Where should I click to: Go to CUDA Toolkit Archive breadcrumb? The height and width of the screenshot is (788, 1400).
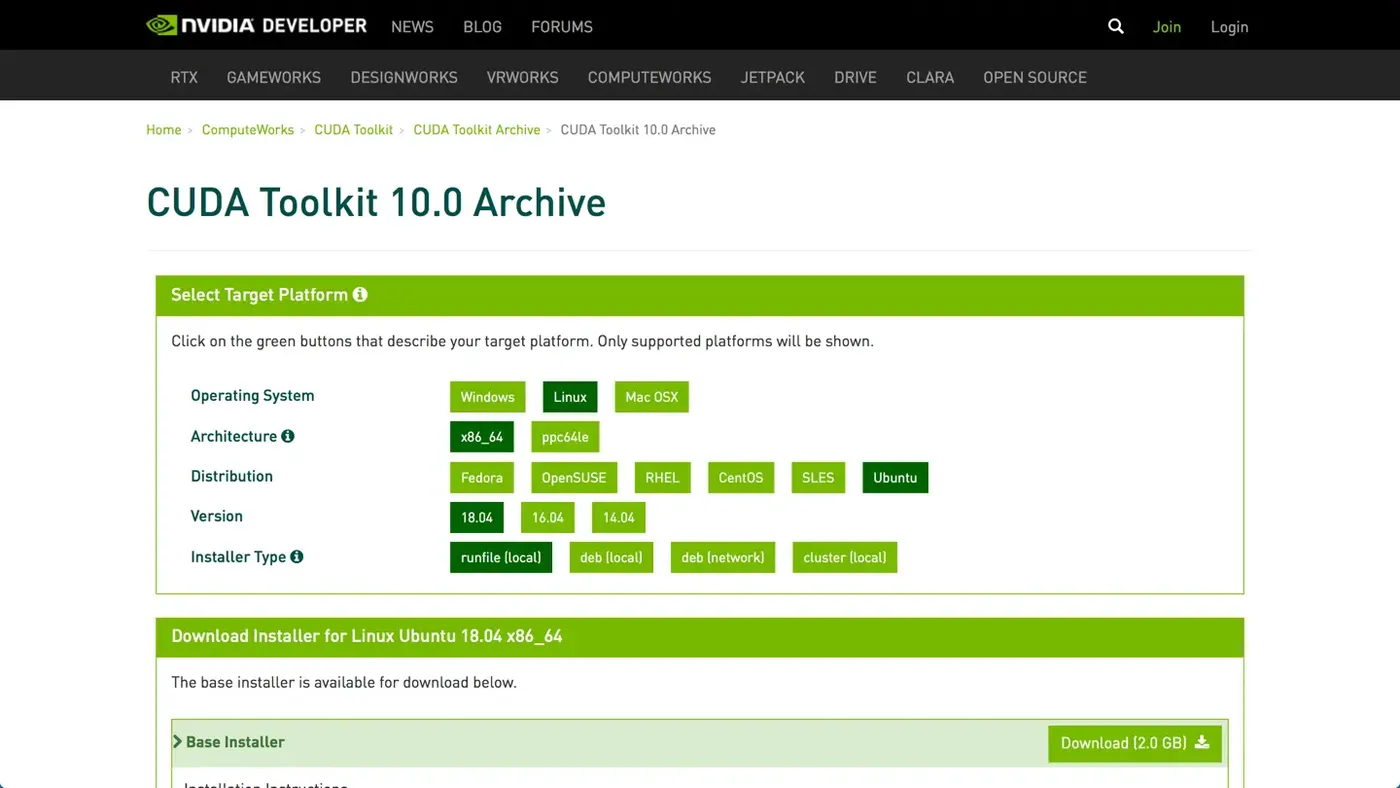pos(477,130)
